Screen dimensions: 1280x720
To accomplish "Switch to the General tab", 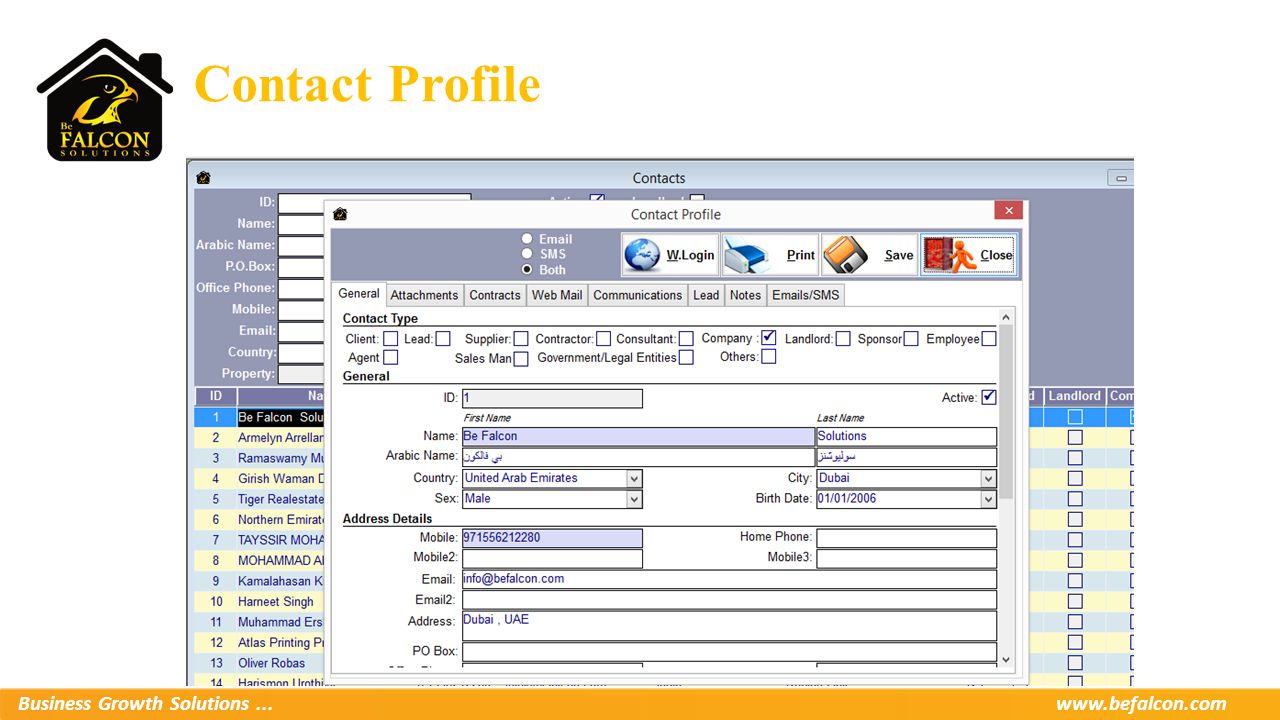I will pyautogui.click(x=359, y=294).
